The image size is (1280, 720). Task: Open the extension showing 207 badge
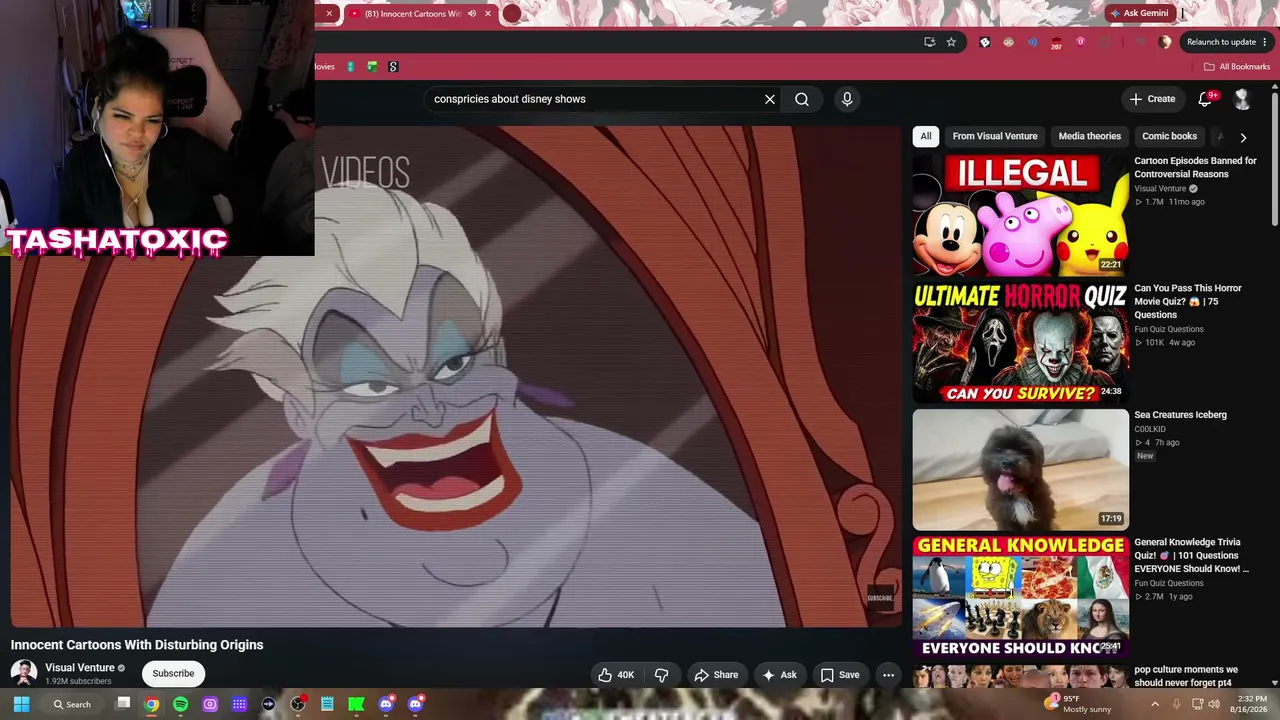tap(1056, 43)
